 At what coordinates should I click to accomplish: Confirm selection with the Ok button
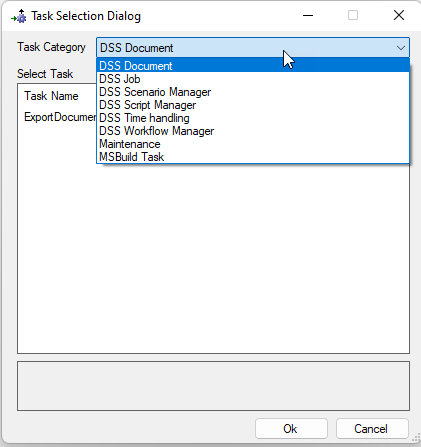tap(291, 428)
